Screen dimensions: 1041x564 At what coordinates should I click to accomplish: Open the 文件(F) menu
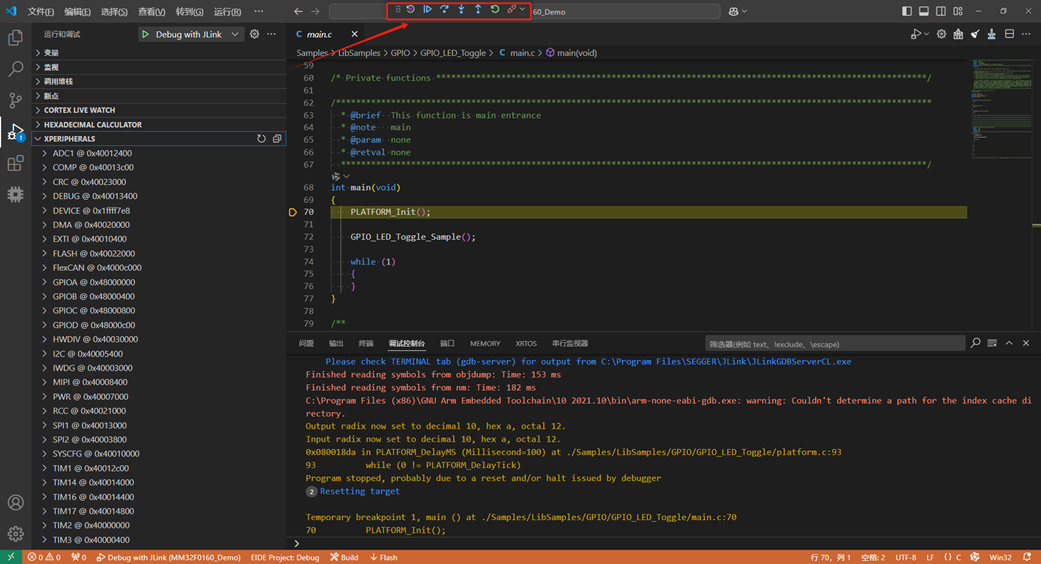coord(41,11)
